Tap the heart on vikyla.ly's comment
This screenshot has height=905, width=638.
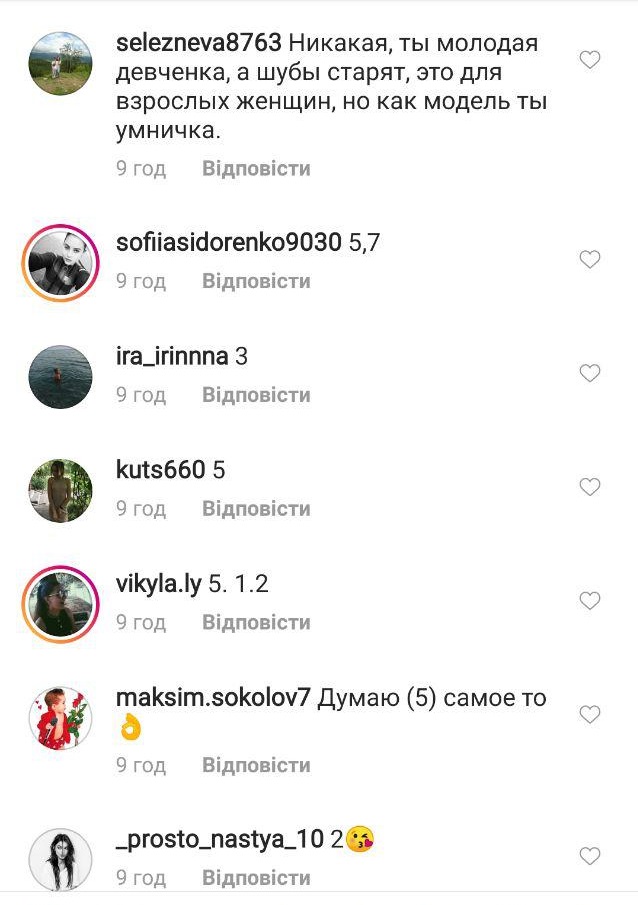click(x=590, y=600)
